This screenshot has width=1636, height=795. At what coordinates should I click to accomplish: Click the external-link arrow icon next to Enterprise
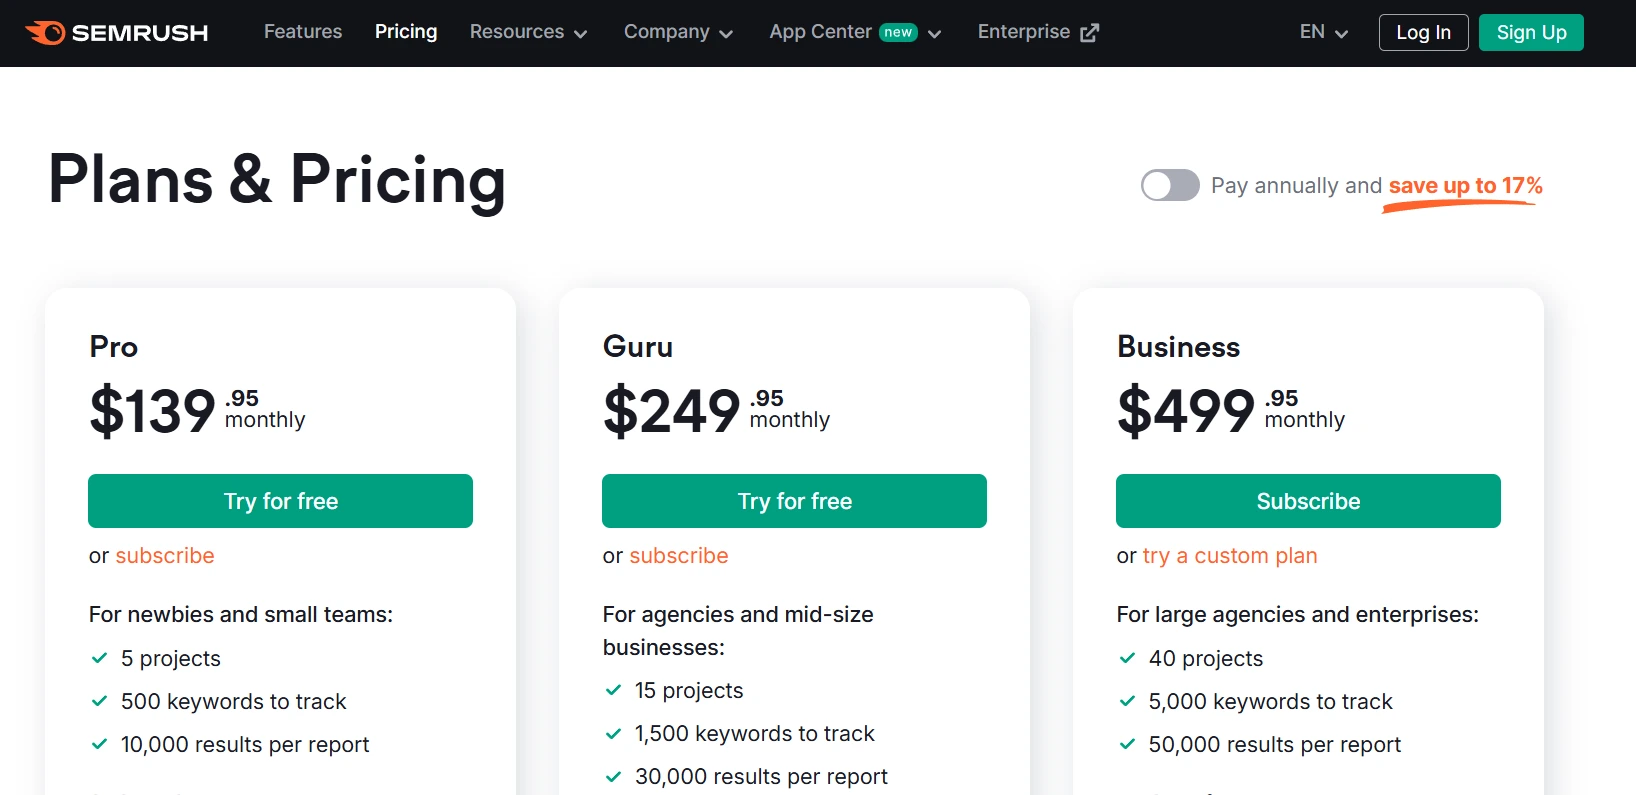[1089, 33]
